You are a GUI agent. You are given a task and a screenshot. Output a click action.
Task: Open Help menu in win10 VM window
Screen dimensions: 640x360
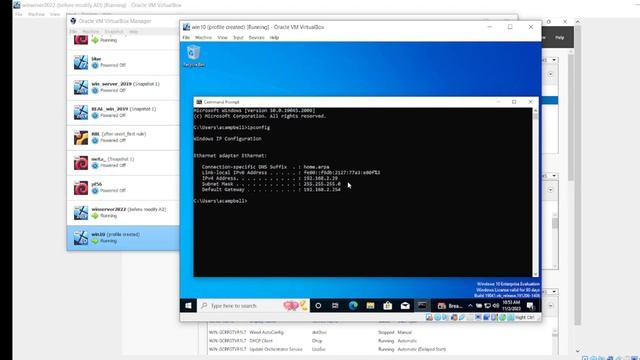tap(274, 38)
